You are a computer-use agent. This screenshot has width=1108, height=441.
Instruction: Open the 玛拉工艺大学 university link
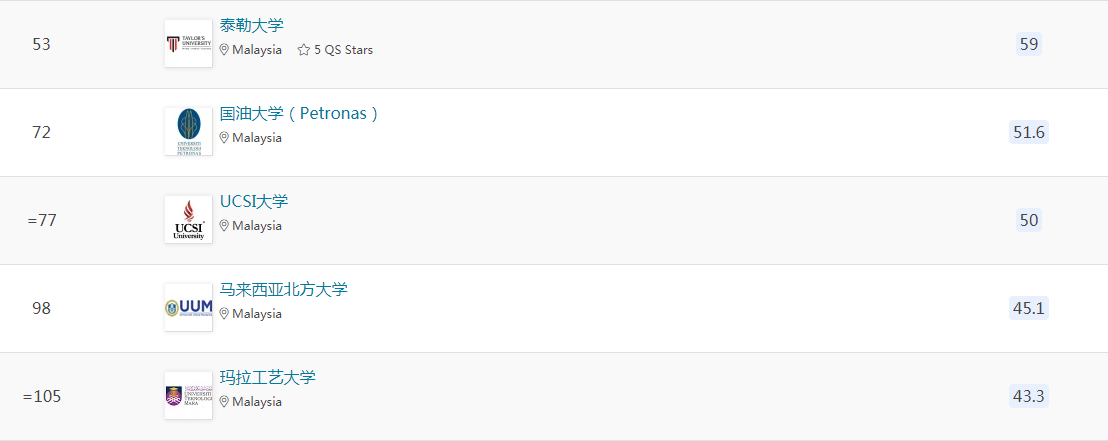(268, 378)
